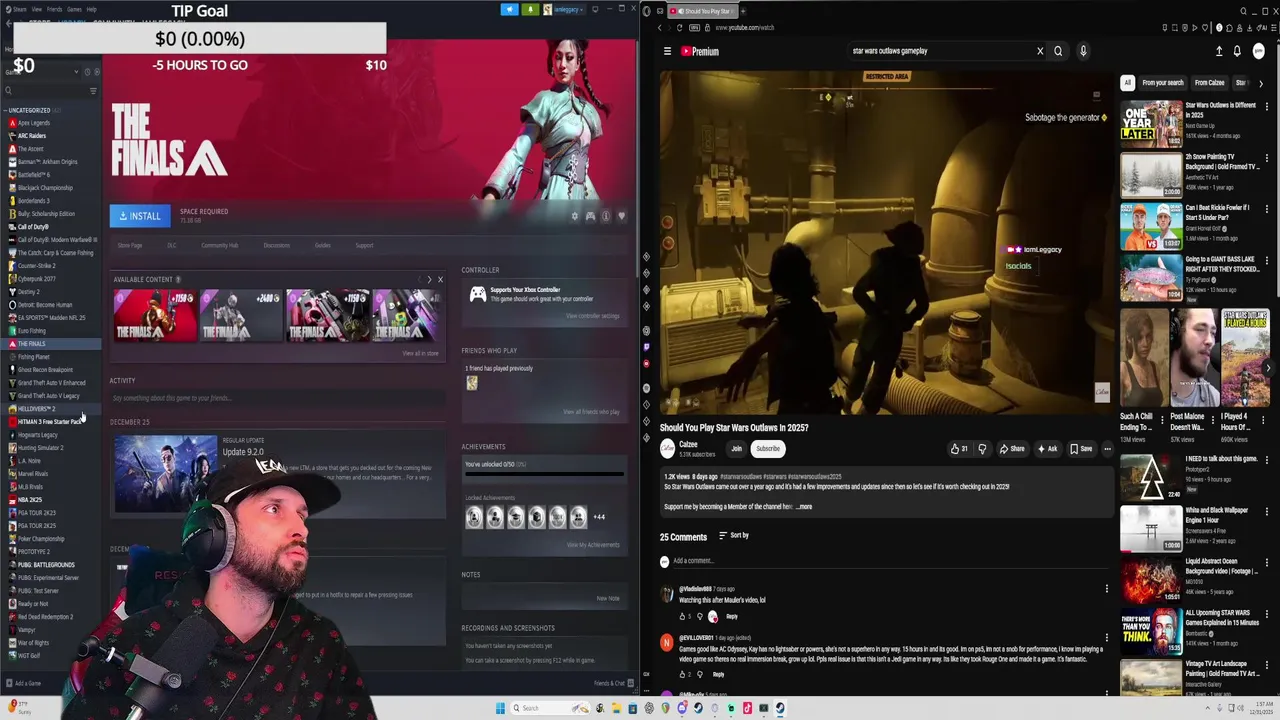Click the Join button under video
This screenshot has width=1280, height=720.
(x=737, y=449)
